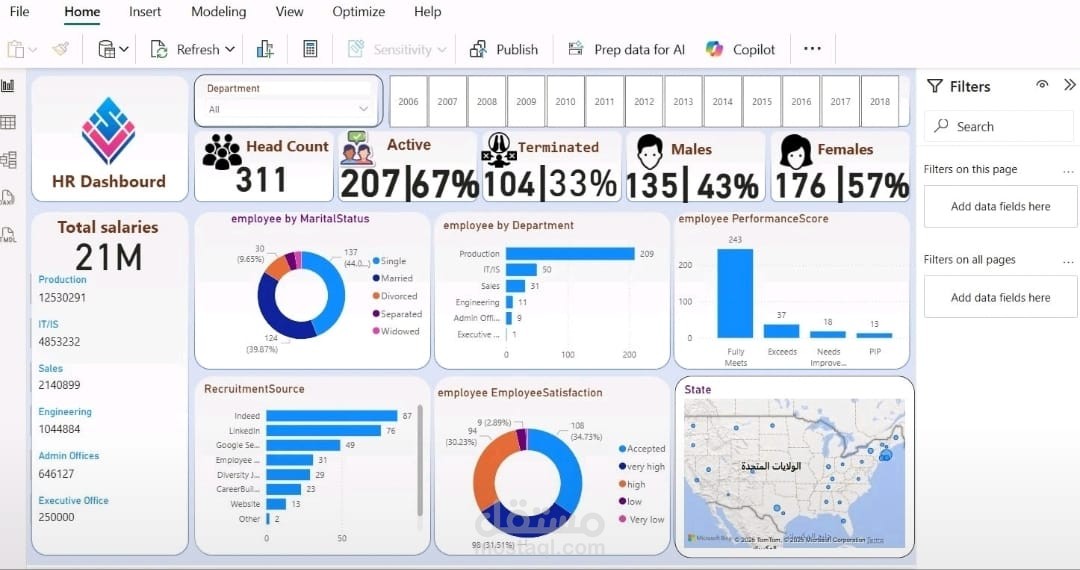1080x570 pixels.
Task: Open TMDL view in sidebar
Action: point(8,235)
